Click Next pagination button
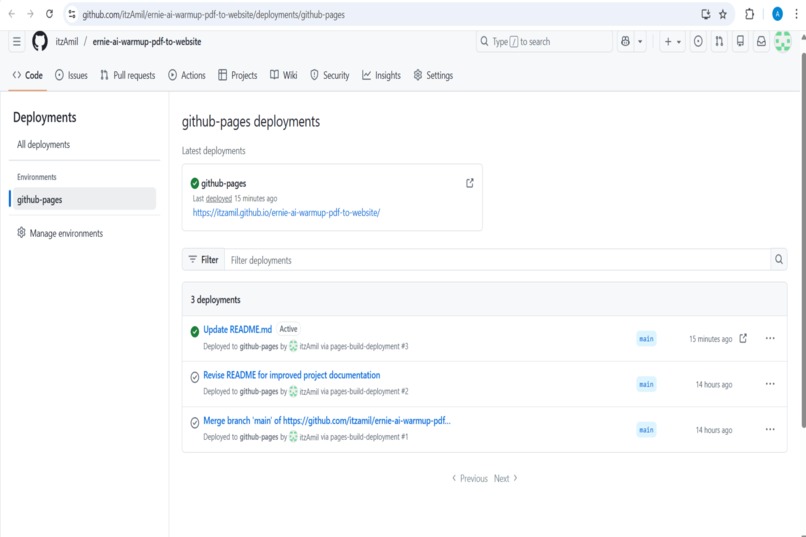 click(x=506, y=478)
